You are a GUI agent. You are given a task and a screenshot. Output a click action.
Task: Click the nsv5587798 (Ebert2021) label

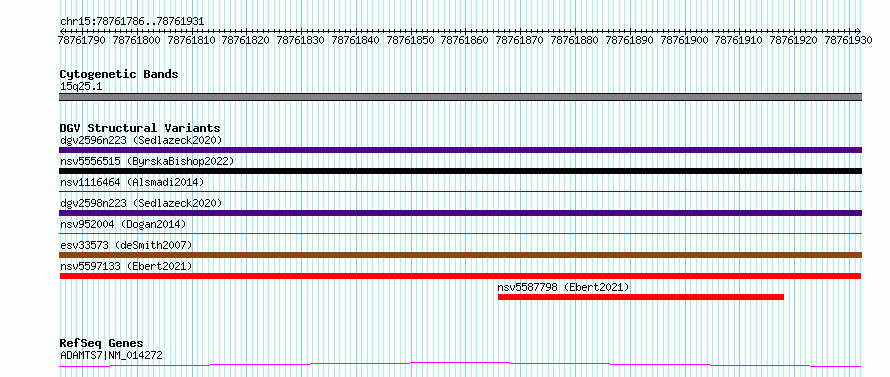coord(563,287)
